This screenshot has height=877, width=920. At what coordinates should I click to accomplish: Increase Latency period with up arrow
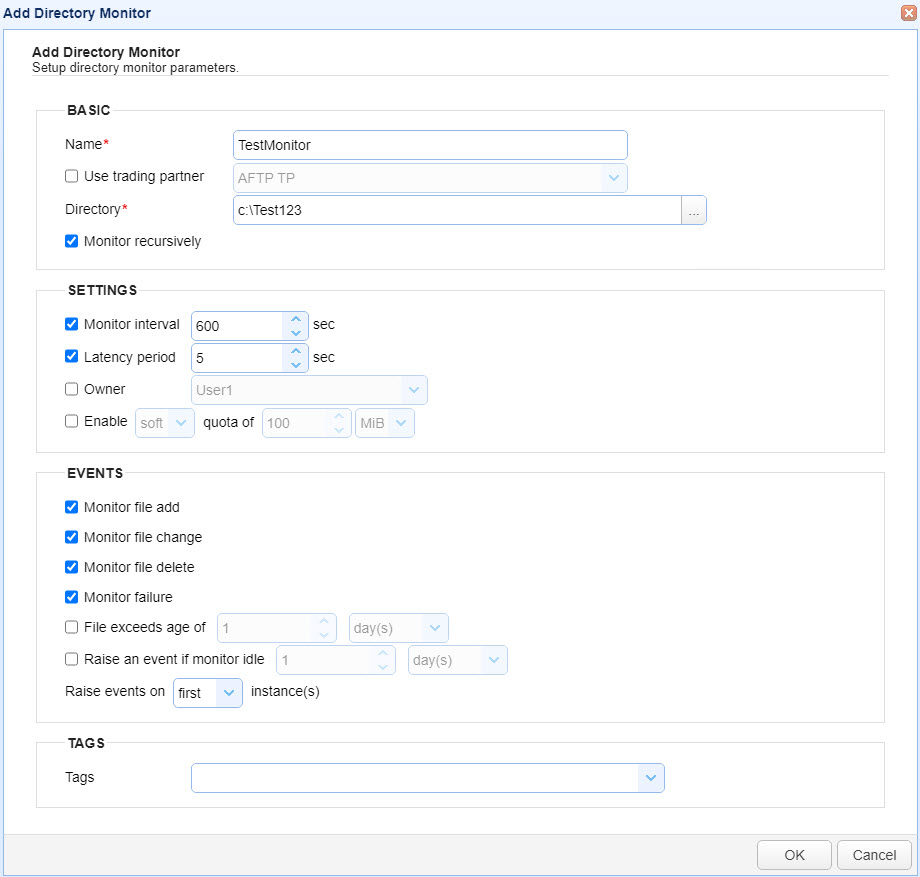[296, 351]
